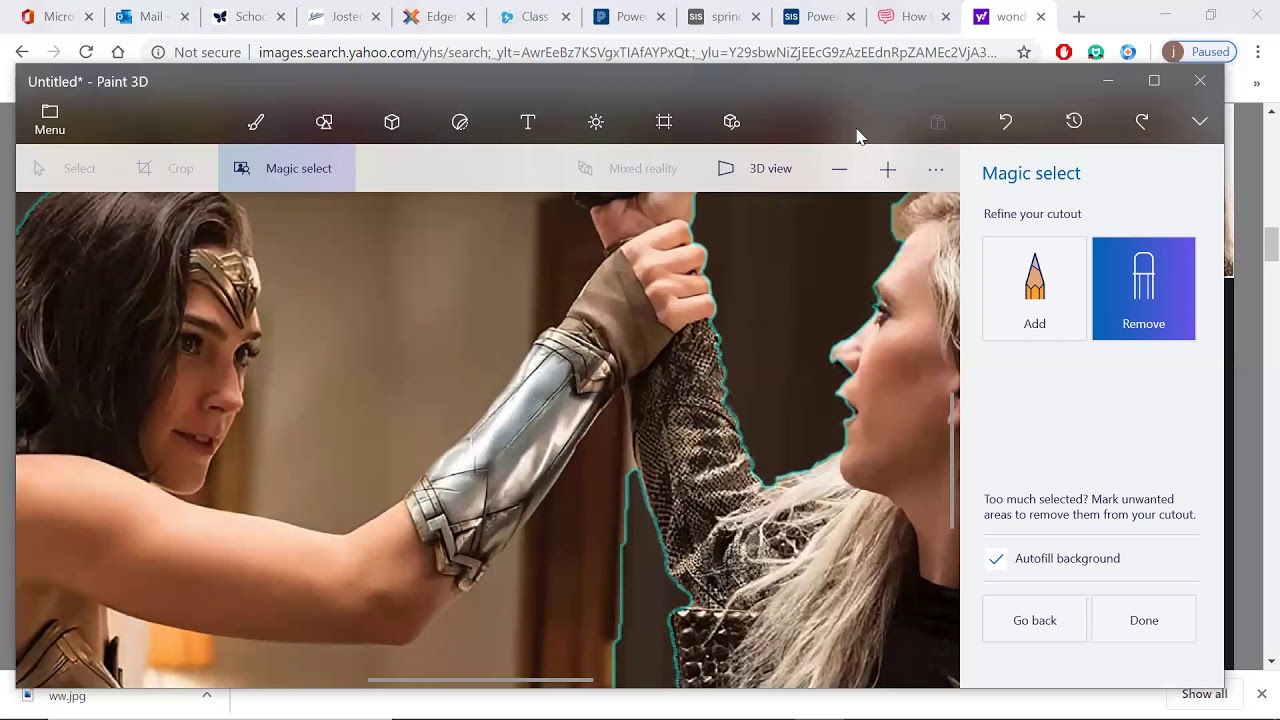Uncheck Autofill background

click(x=996, y=559)
